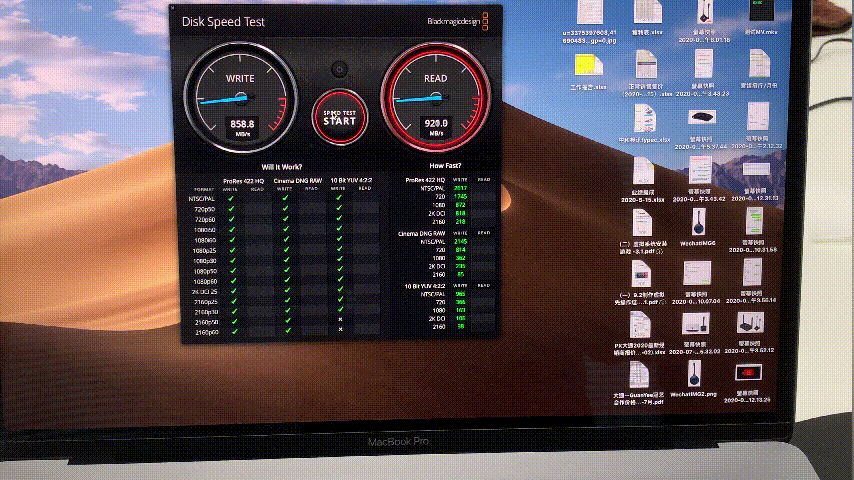Viewport: 854px width, 480px height.
Task: Click the How Fast? heading
Action: (445, 166)
